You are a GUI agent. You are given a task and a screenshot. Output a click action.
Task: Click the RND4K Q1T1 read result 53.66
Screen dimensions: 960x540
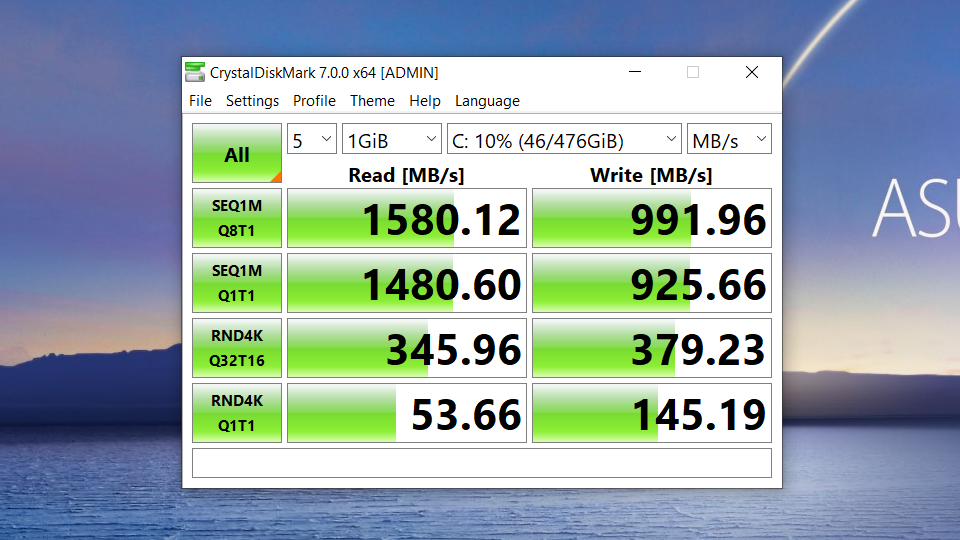[407, 413]
